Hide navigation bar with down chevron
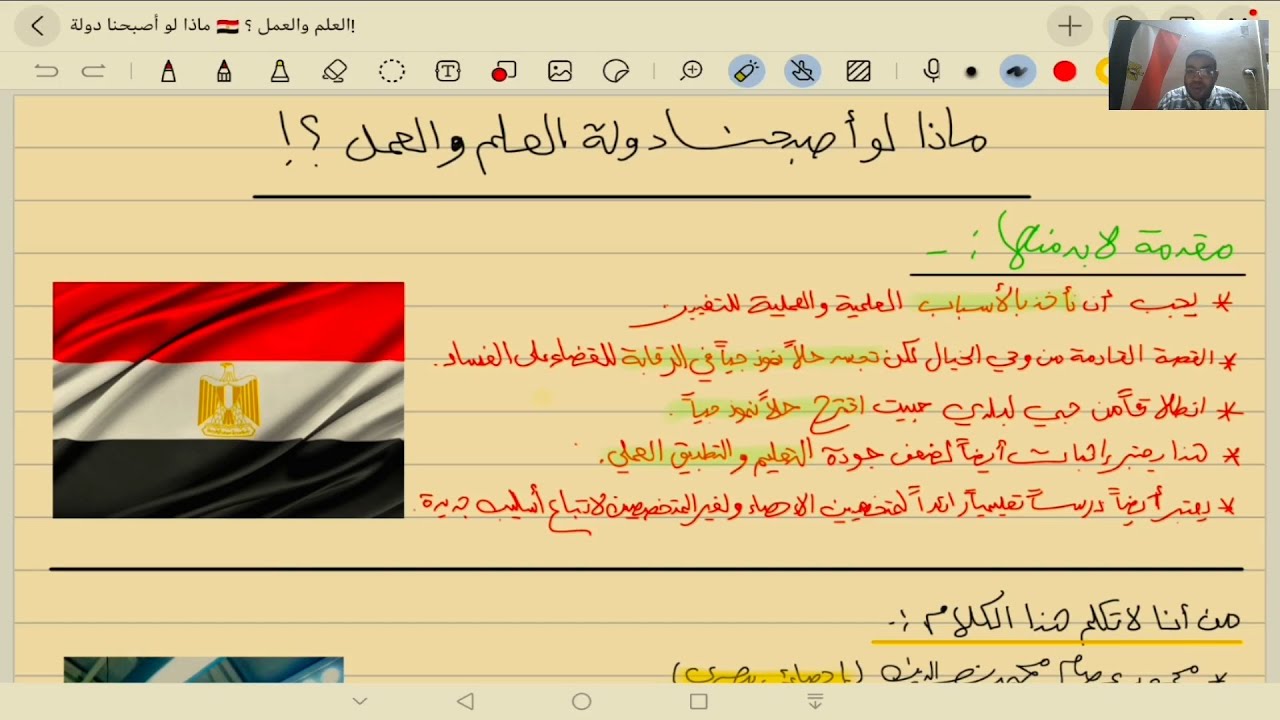The image size is (1280, 720). coord(360,701)
